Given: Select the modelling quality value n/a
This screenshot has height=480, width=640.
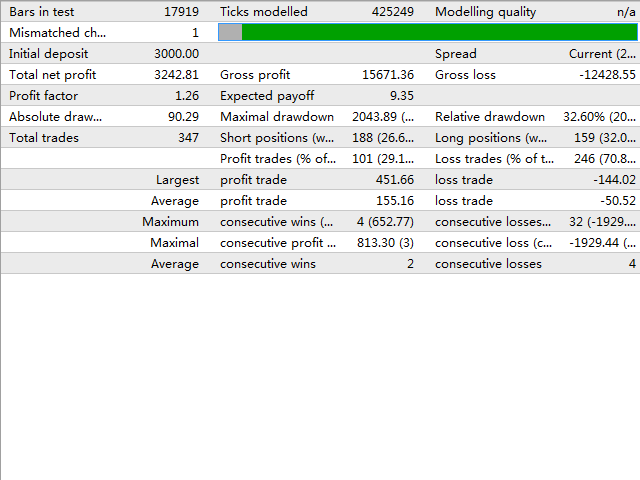Looking at the screenshot, I should (627, 11).
